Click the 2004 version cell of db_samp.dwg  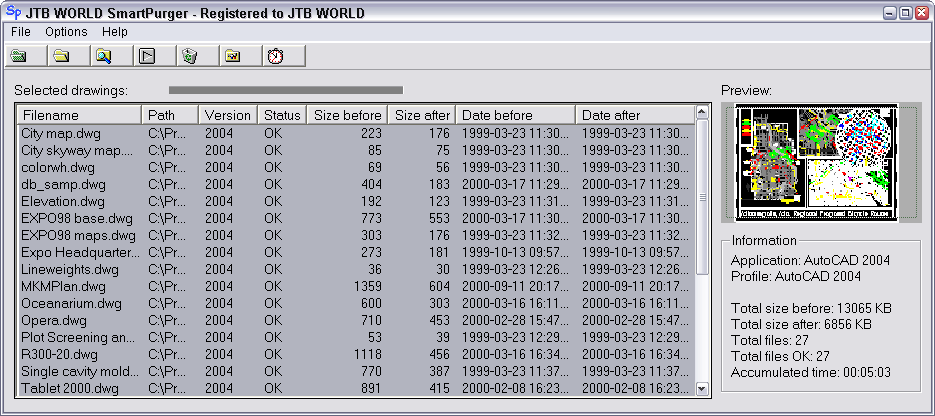click(219, 184)
